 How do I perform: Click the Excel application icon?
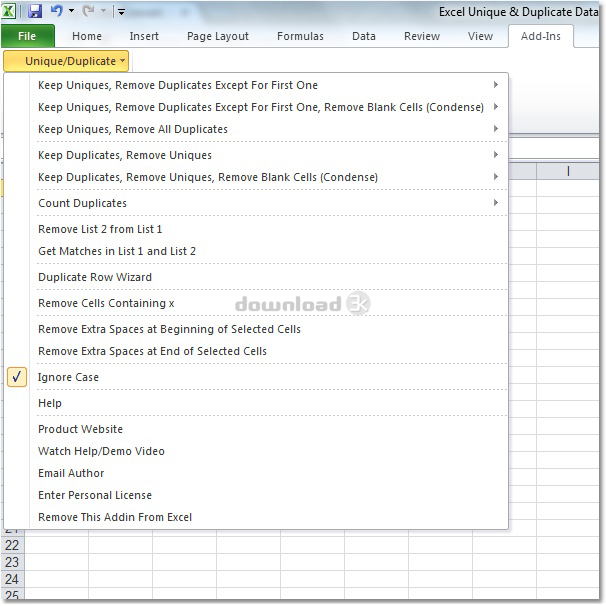(9, 11)
